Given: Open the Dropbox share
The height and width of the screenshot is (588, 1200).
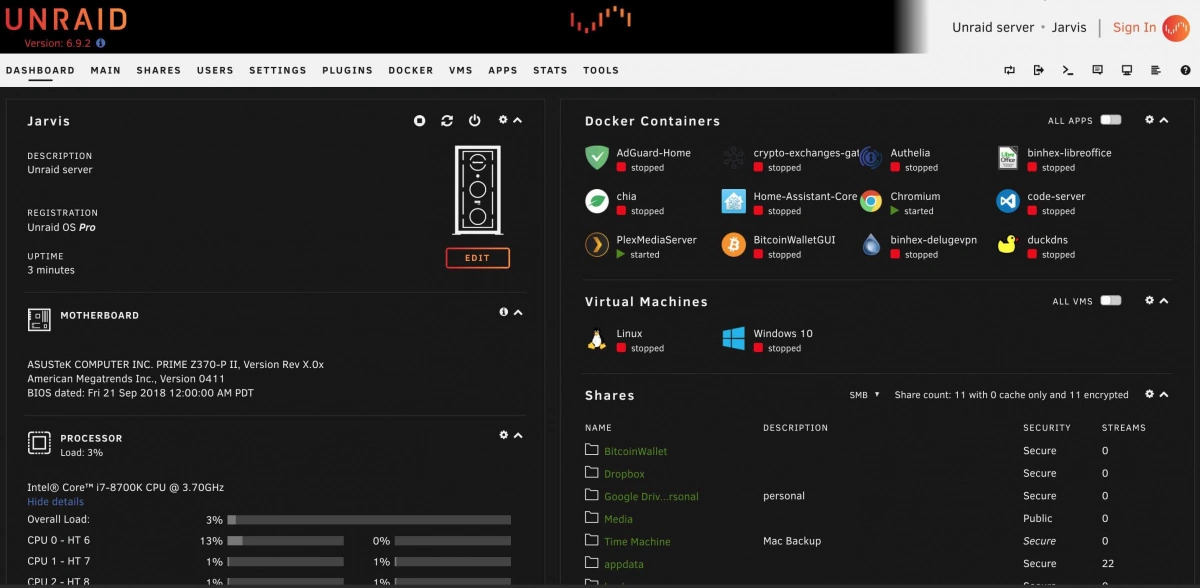Looking at the screenshot, I should click(x=624, y=474).
